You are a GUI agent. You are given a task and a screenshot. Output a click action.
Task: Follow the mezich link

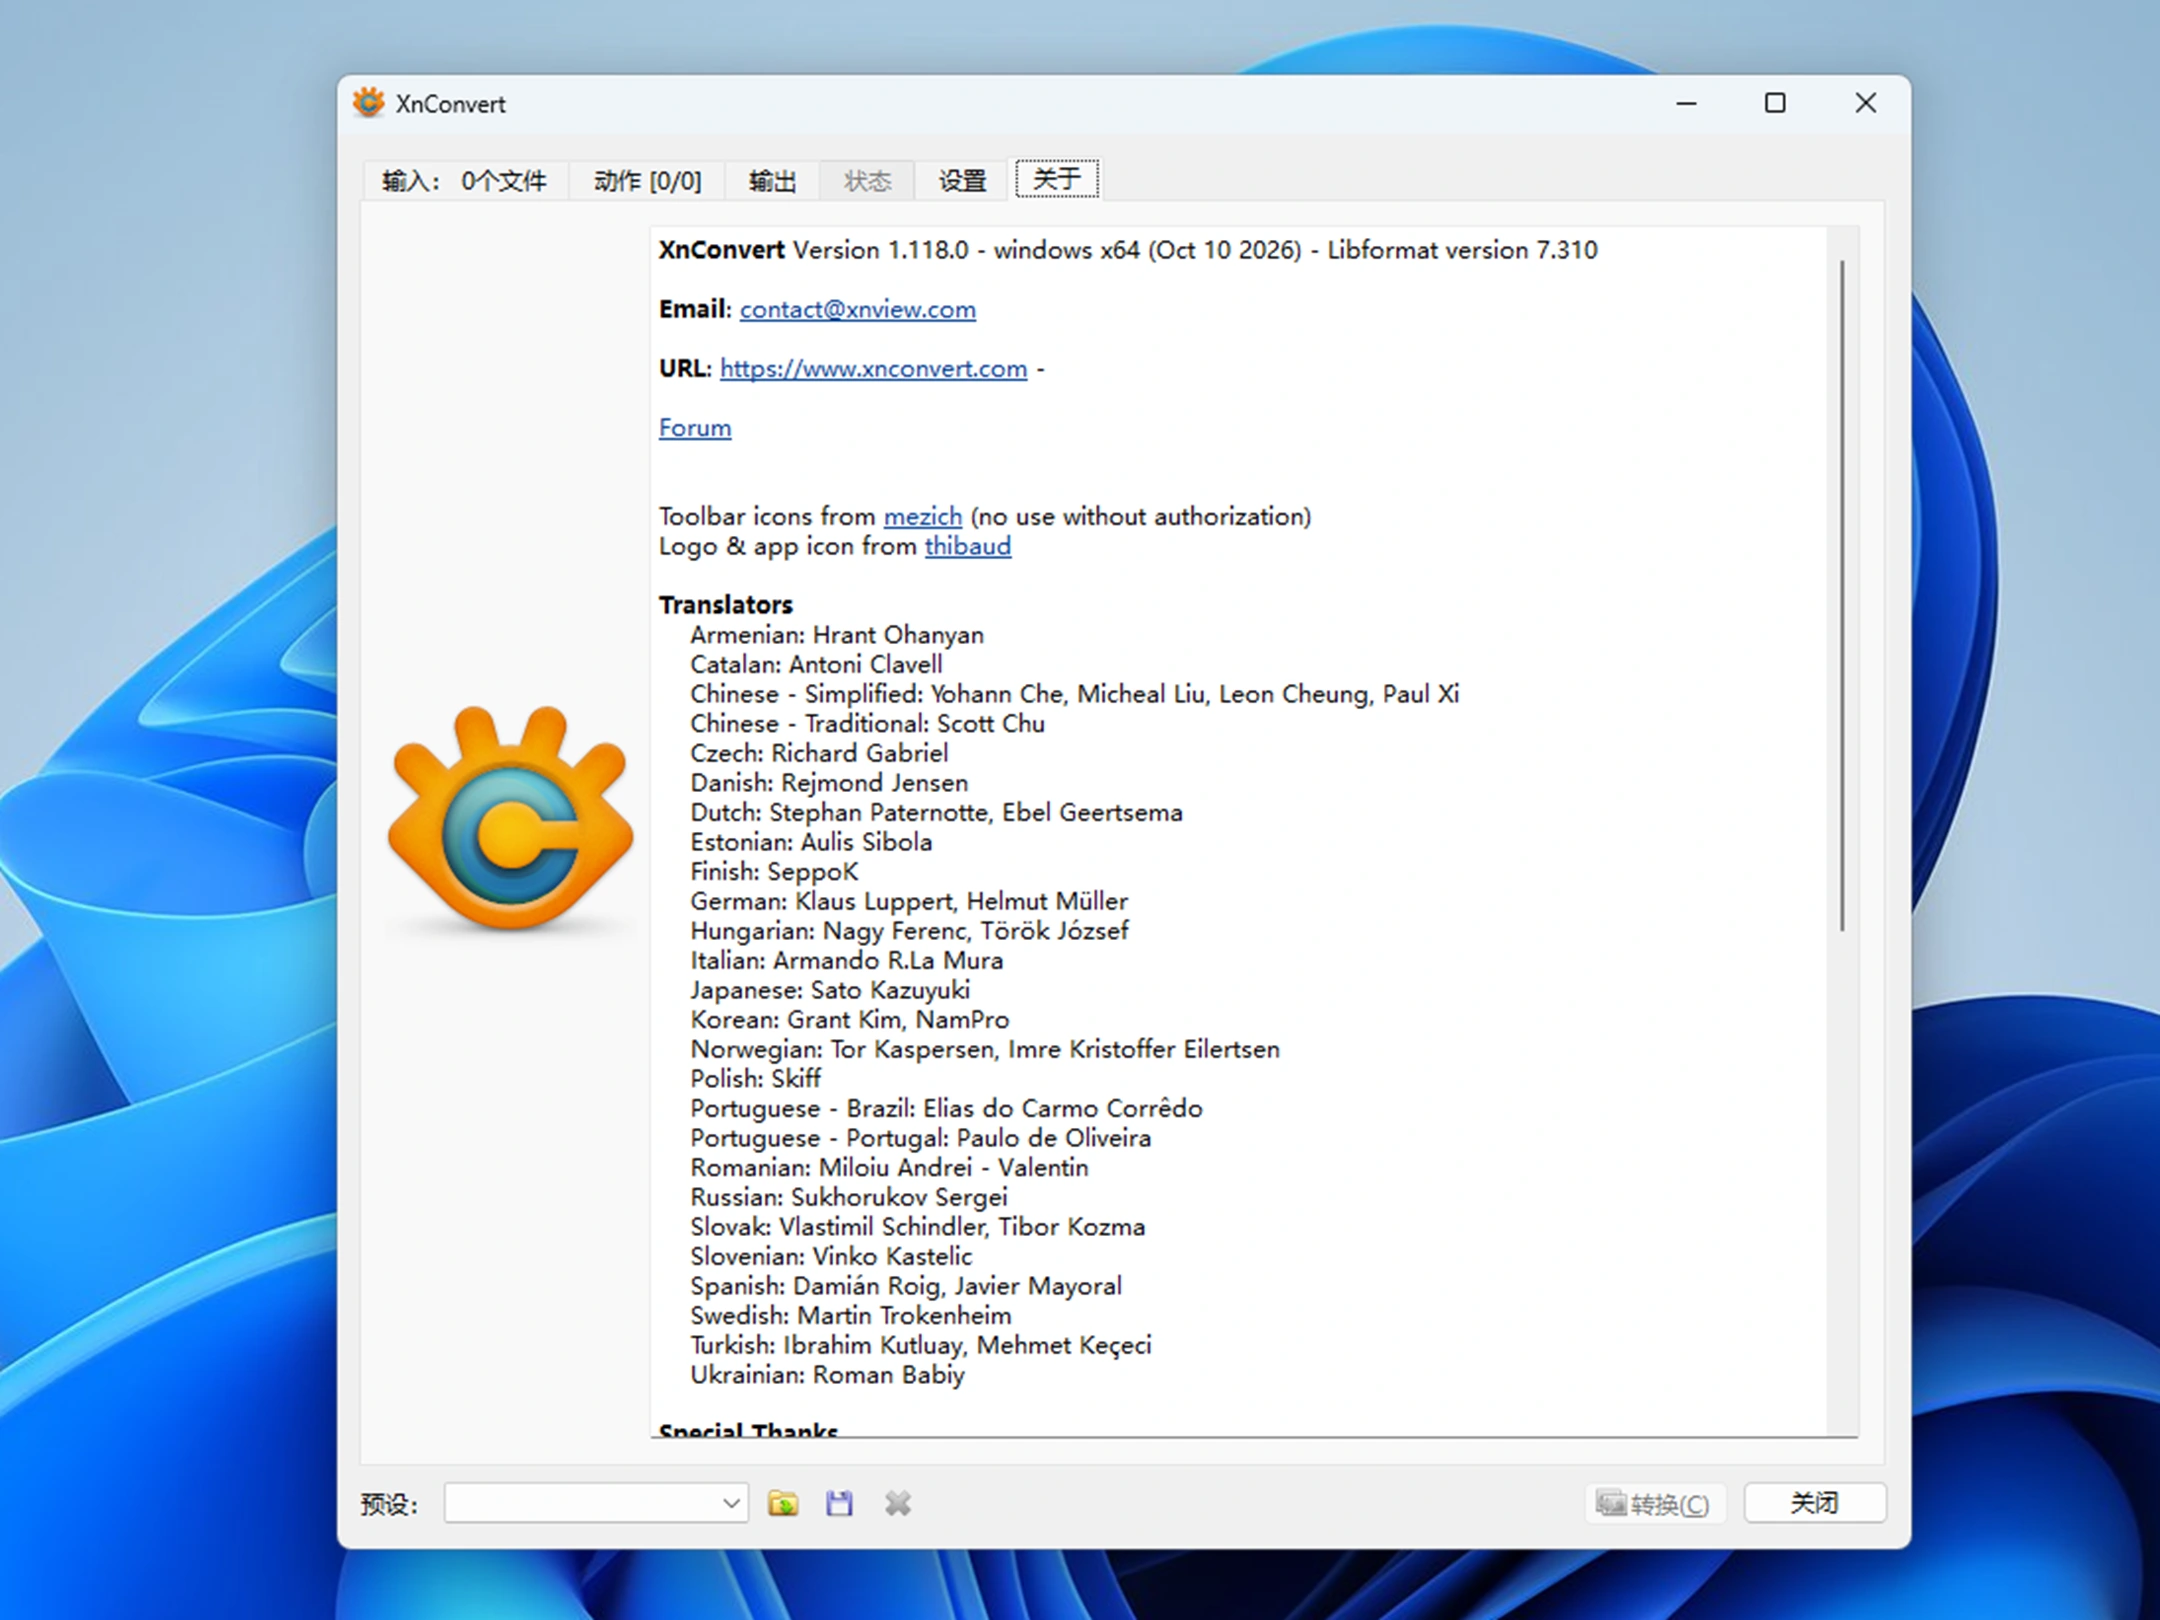(x=923, y=517)
